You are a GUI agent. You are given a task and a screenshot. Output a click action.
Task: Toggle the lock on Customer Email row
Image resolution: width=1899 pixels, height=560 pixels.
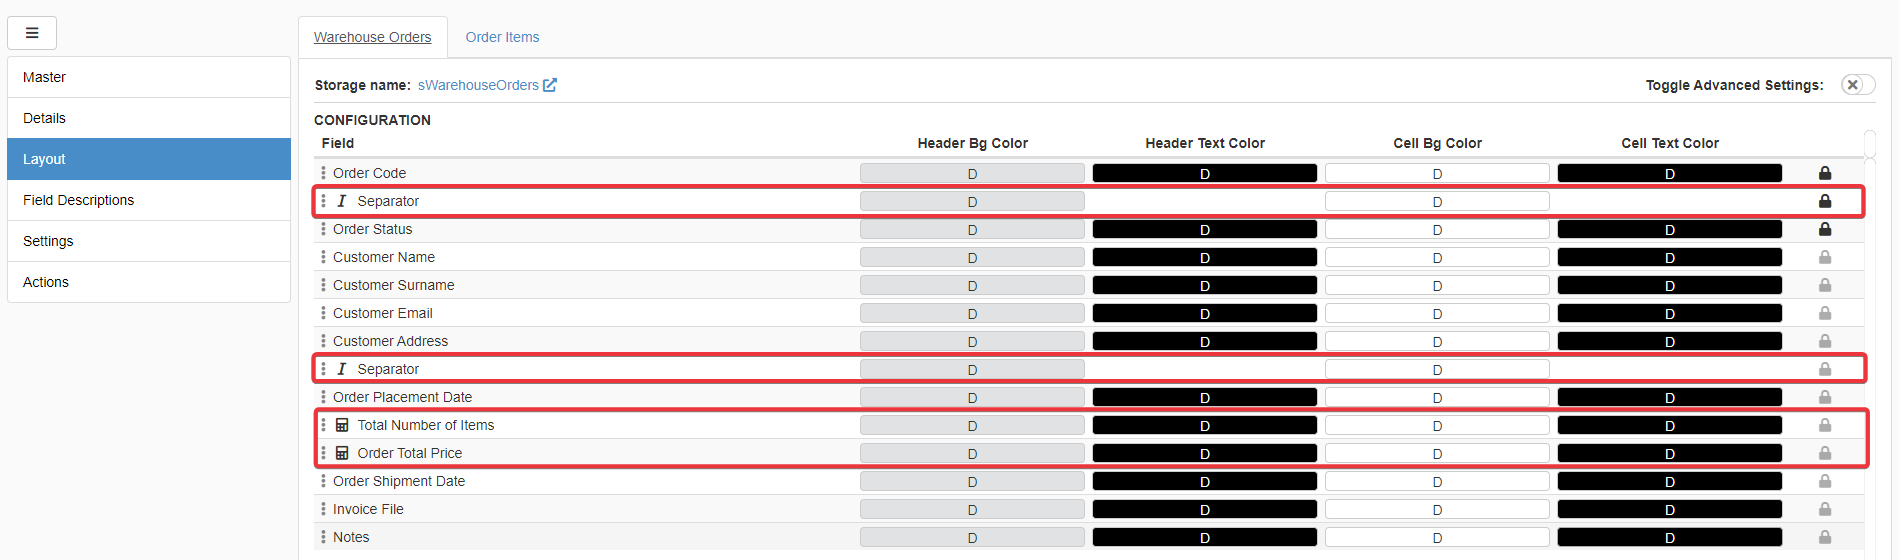[1824, 313]
